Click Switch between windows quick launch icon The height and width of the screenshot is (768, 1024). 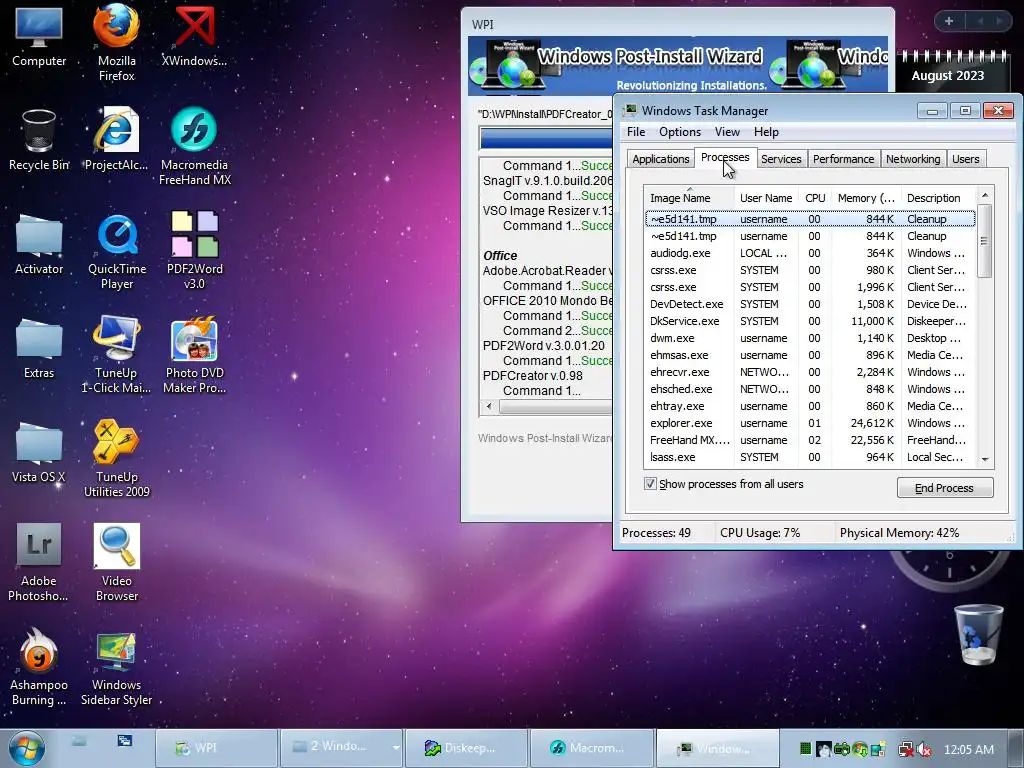(125, 741)
